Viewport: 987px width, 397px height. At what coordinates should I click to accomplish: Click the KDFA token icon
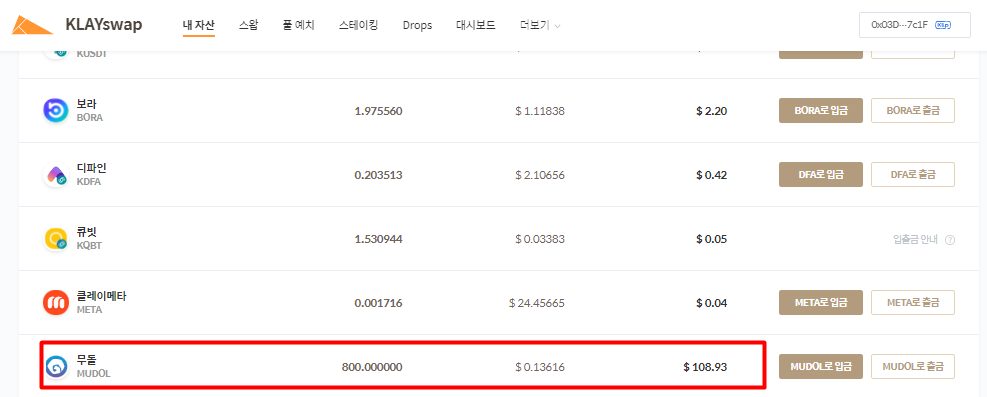point(55,175)
